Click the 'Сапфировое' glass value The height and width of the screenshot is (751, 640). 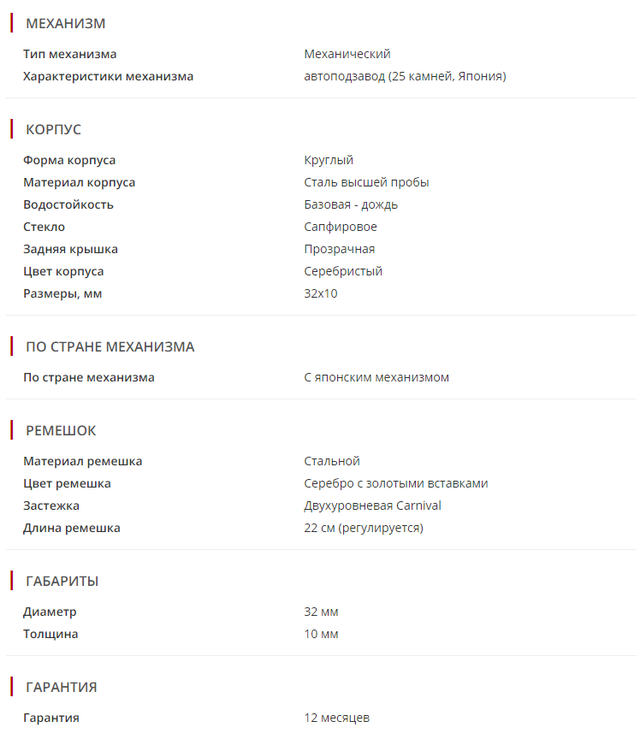(x=341, y=227)
